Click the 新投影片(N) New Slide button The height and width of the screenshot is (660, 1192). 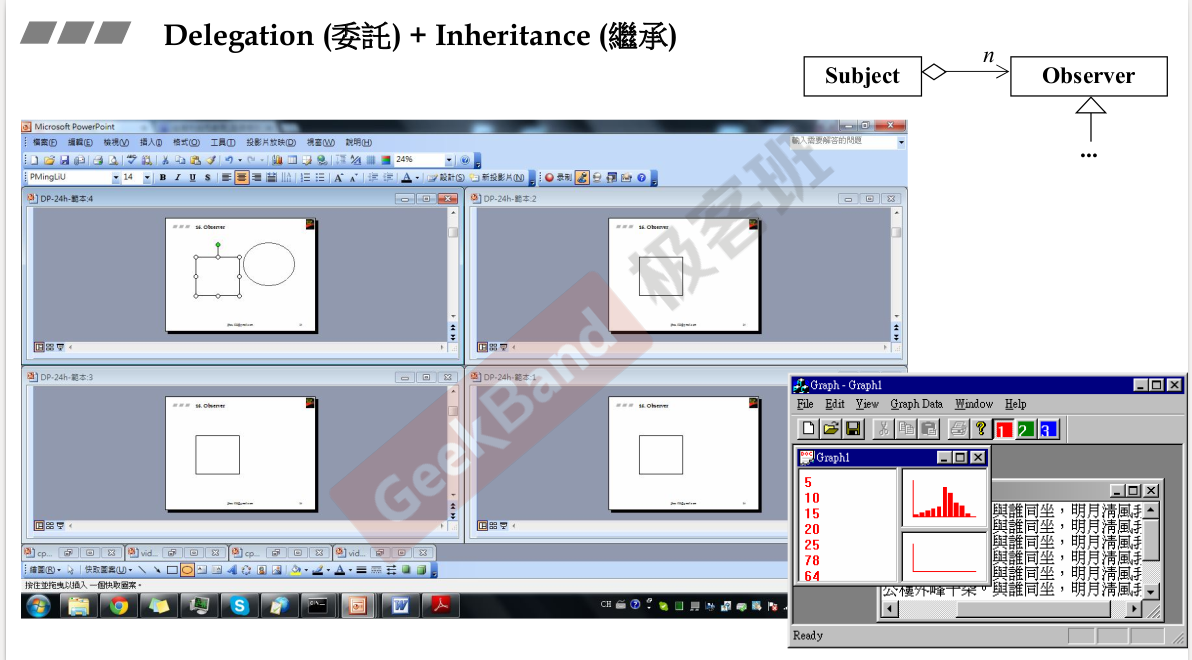(x=498, y=177)
